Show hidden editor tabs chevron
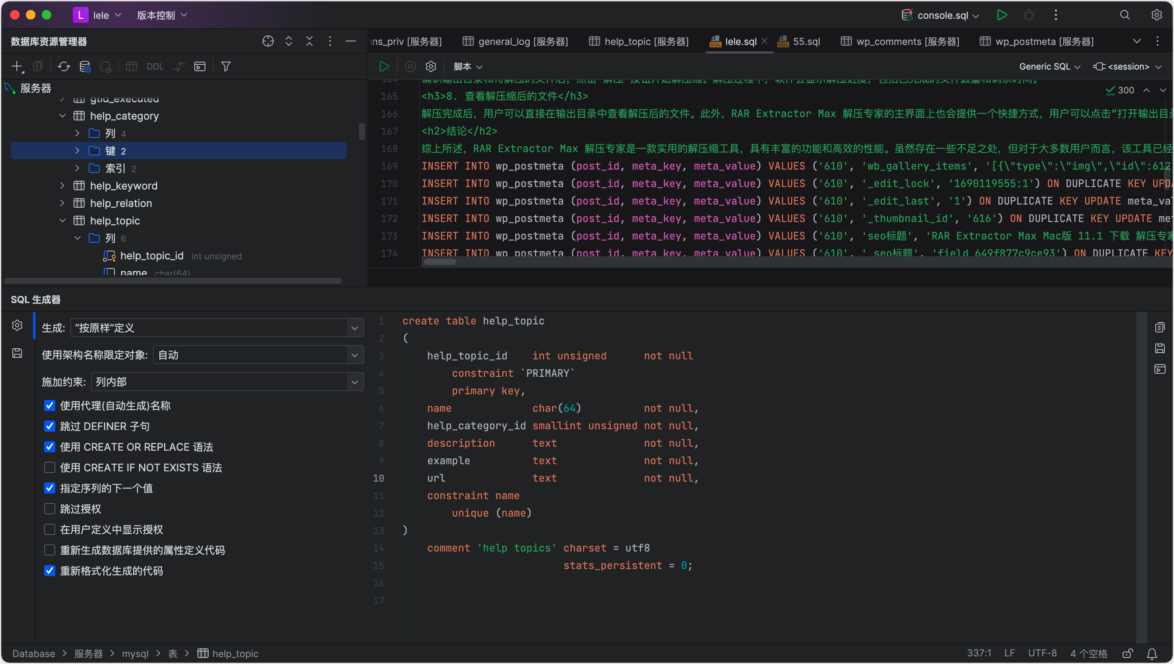This screenshot has height=664, width=1174. pos(1137,41)
